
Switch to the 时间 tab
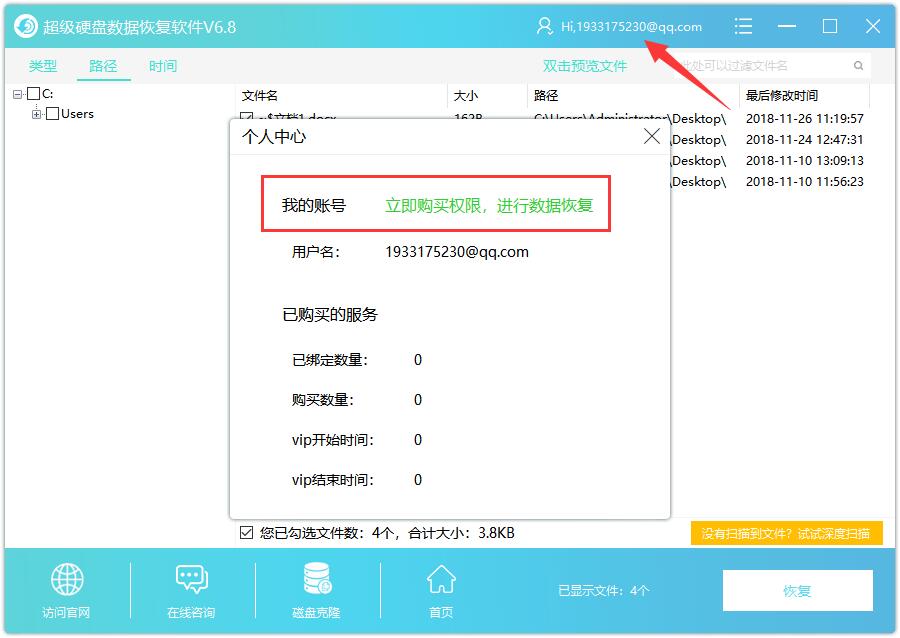(x=163, y=66)
